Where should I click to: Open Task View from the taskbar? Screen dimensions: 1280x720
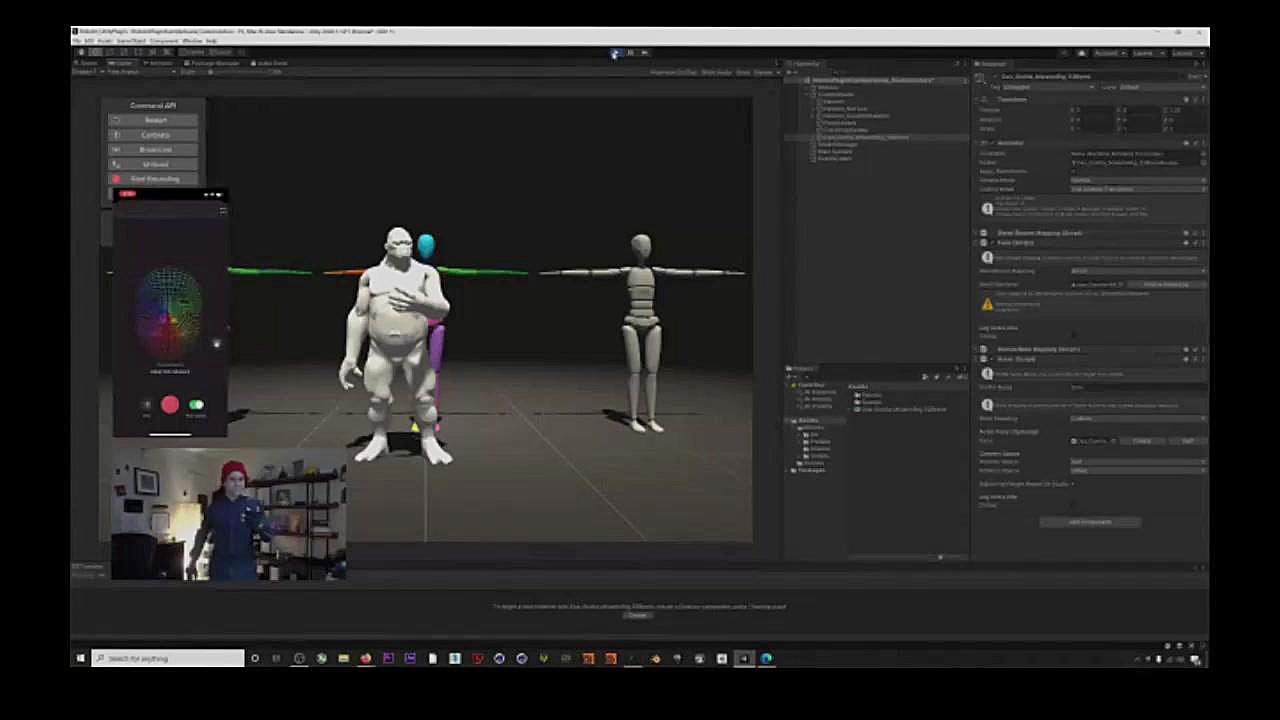point(277,658)
